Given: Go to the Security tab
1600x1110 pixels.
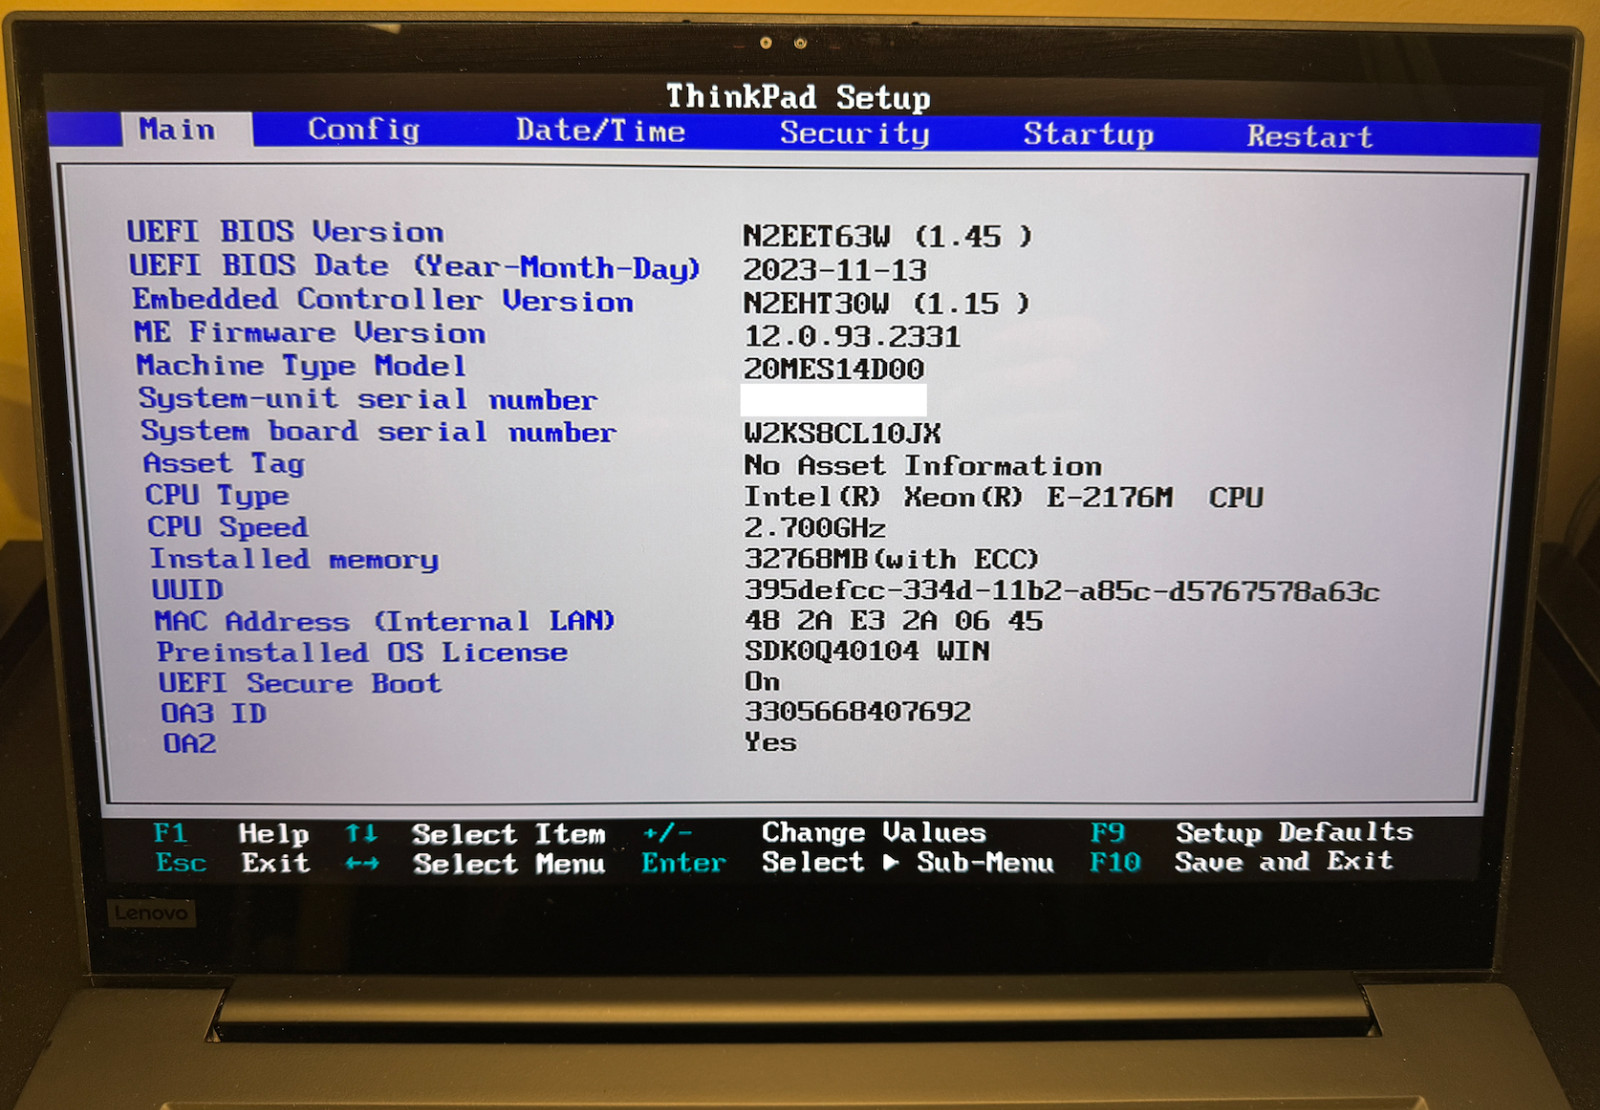Looking at the screenshot, I should point(855,133).
